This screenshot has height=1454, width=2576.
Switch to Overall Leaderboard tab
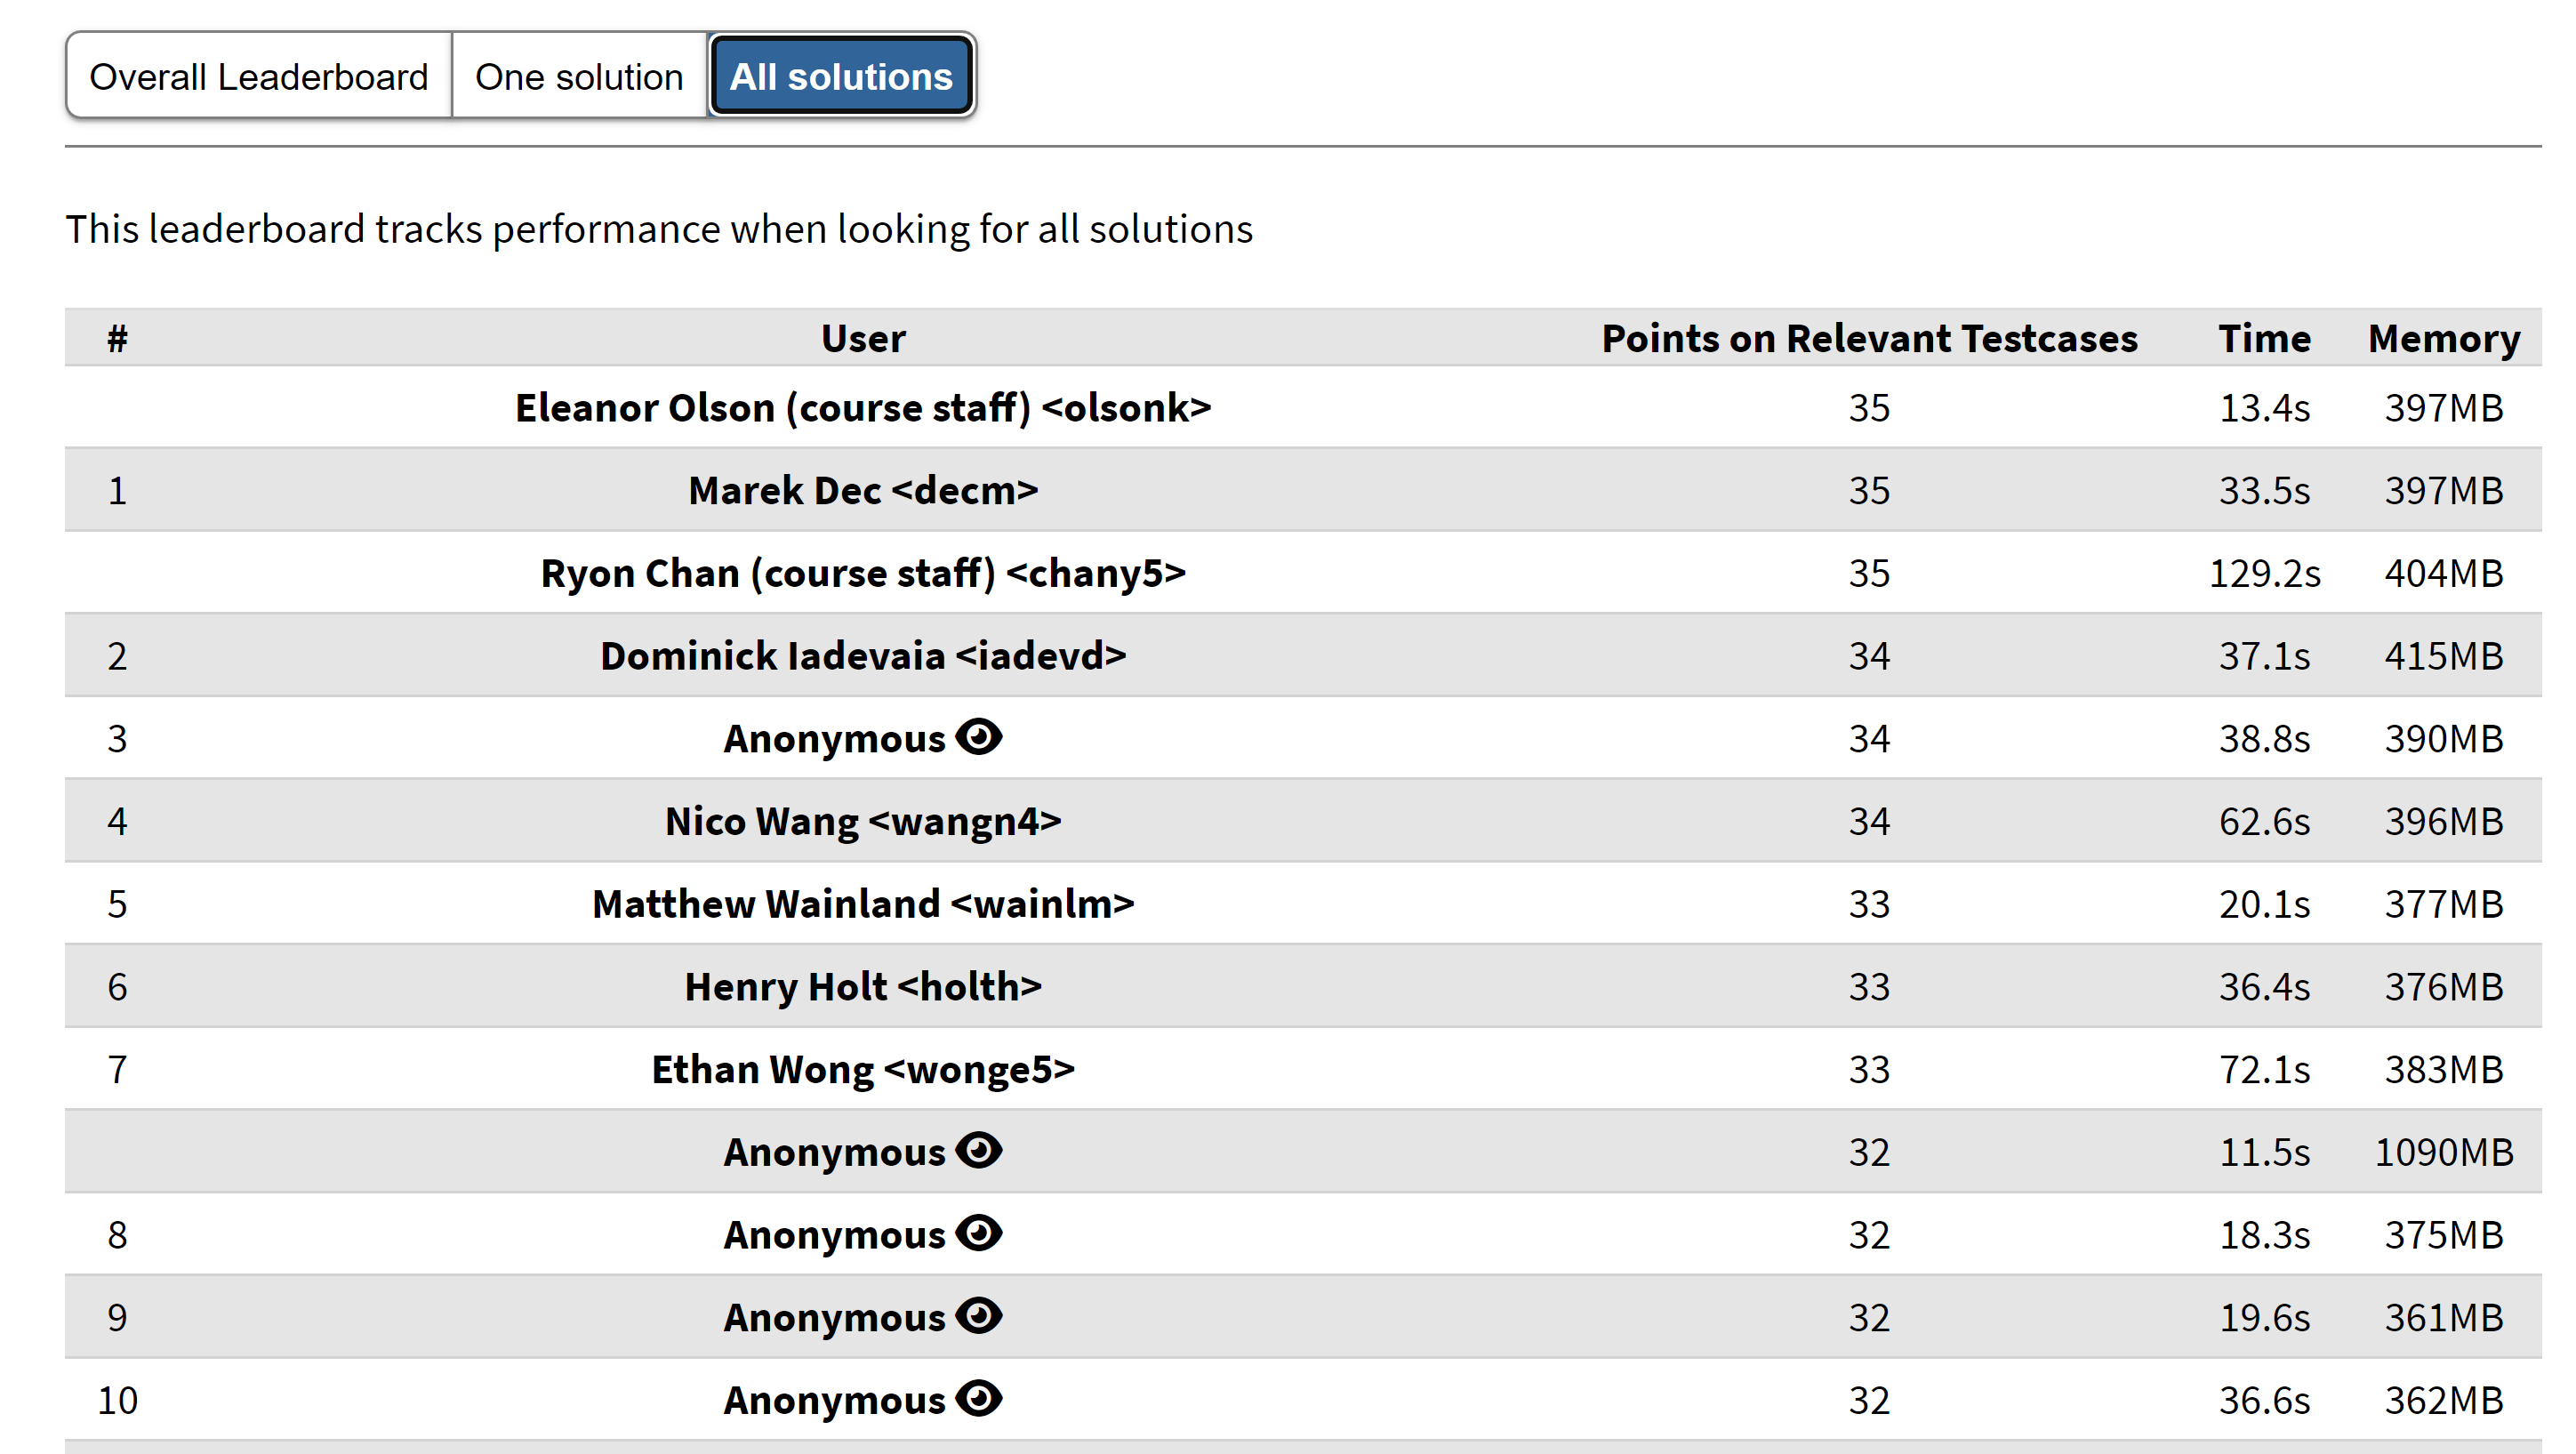pos(259,76)
